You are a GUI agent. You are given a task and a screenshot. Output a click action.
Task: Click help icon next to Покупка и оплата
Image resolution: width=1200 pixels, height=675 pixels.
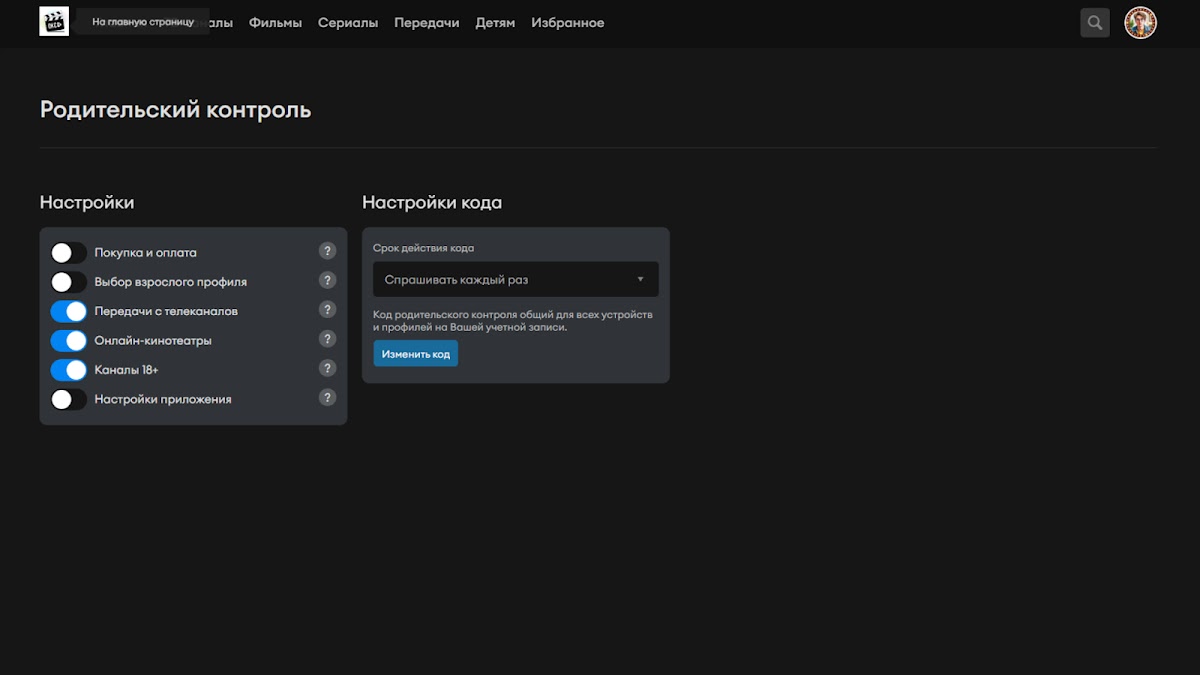pyautogui.click(x=327, y=252)
